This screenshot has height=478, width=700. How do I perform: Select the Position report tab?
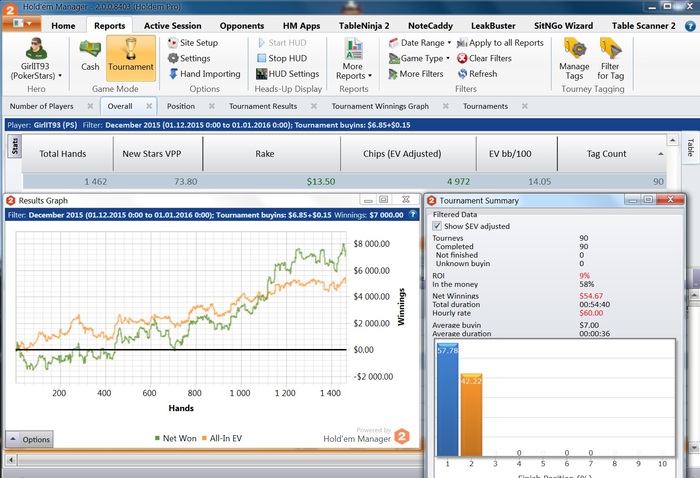point(181,106)
